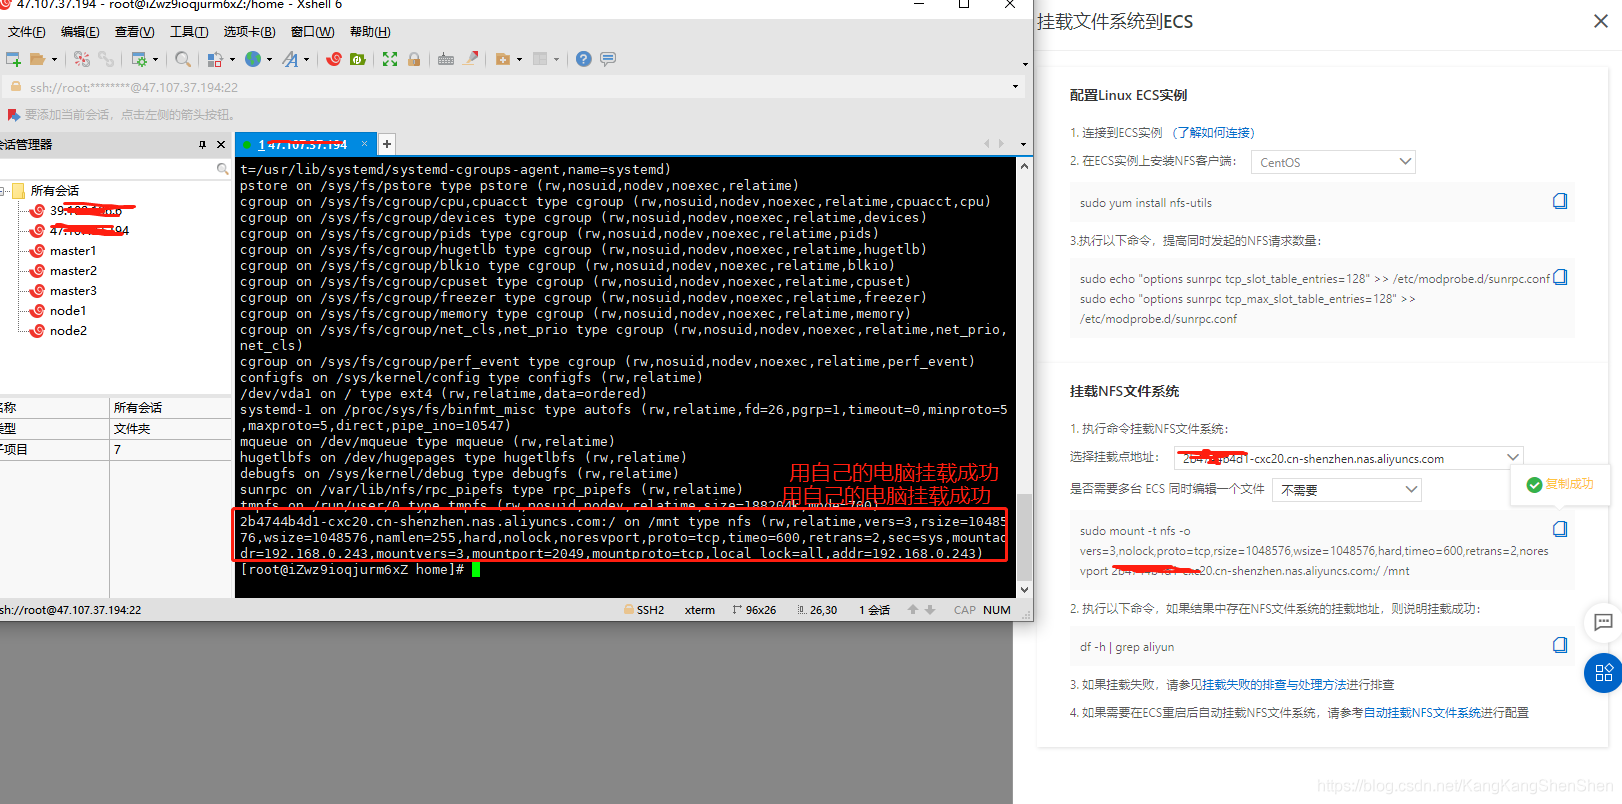The image size is (1622, 804).
Task: Open the address bar history dropdown arrow
Action: [1015, 87]
